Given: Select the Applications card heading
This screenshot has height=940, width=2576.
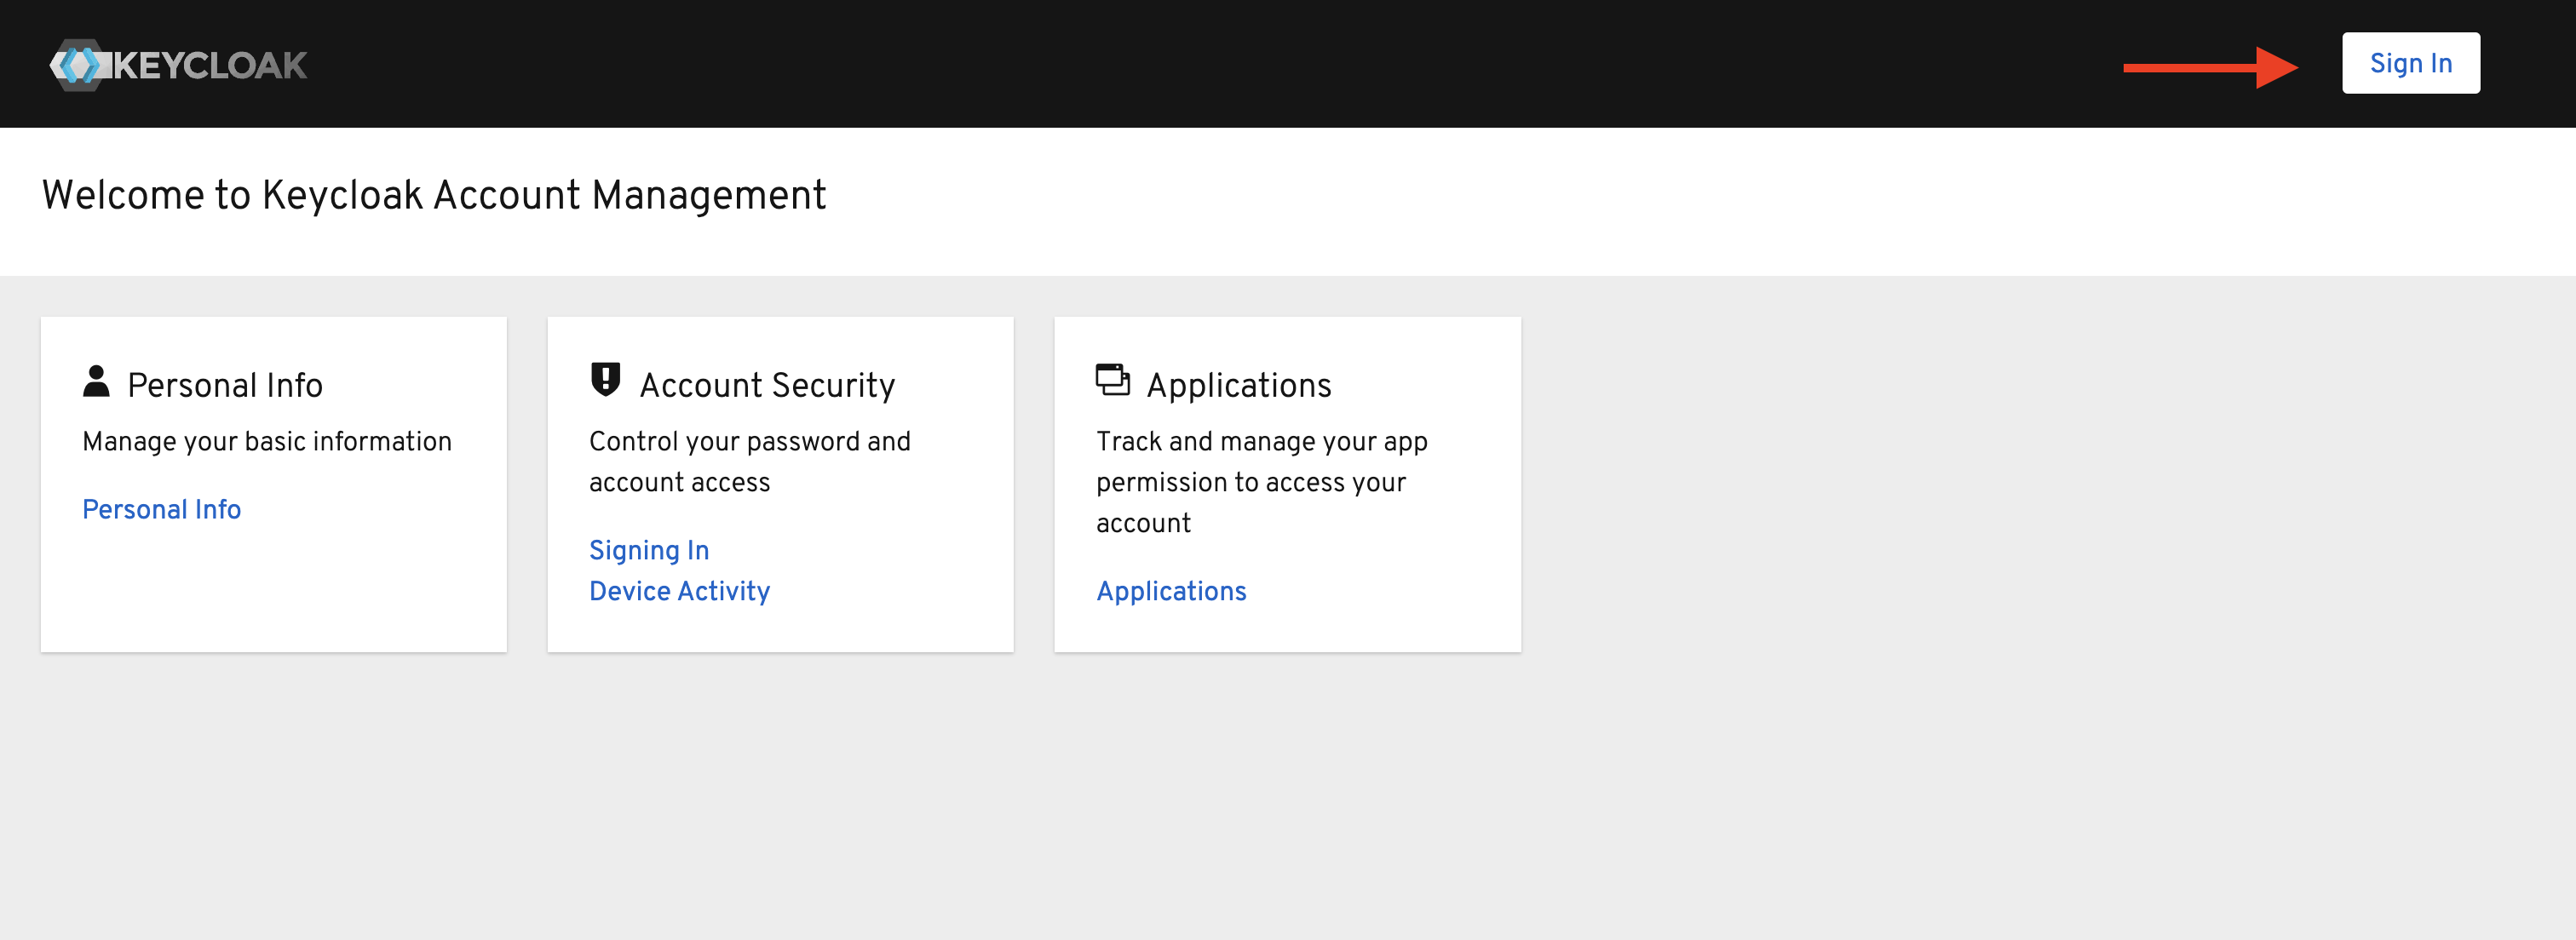Looking at the screenshot, I should pyautogui.click(x=1239, y=385).
